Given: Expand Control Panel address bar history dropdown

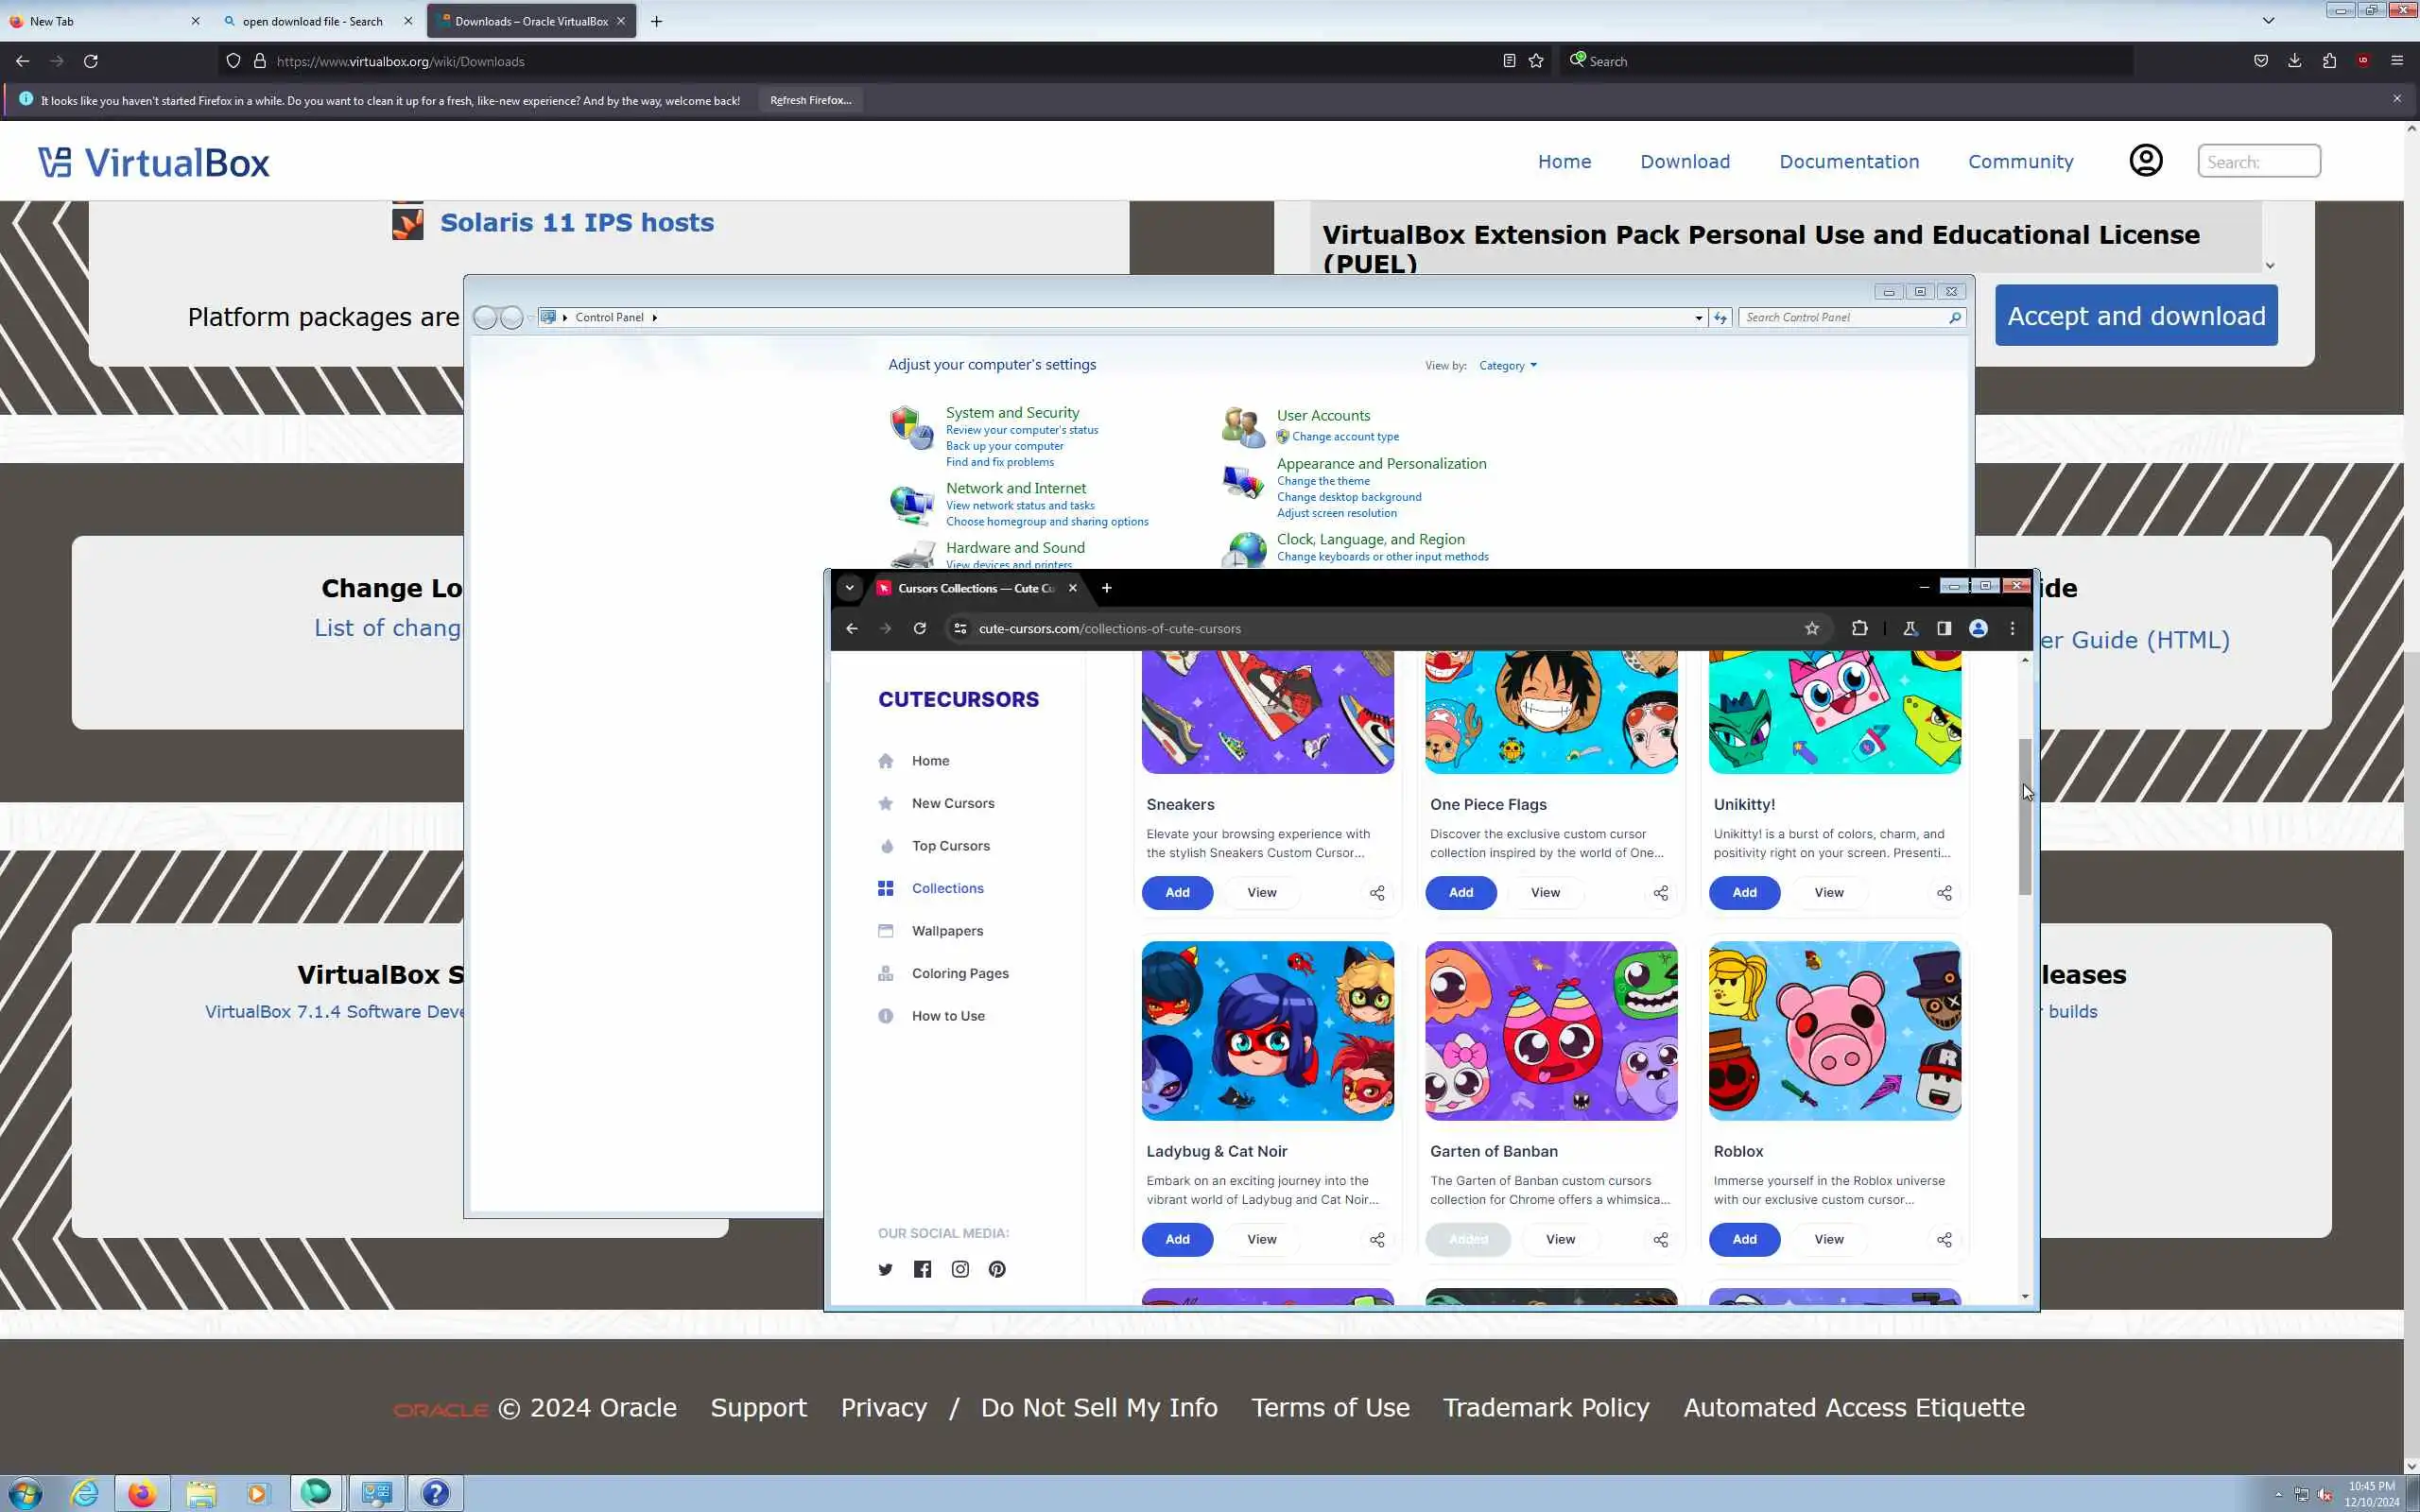Looking at the screenshot, I should [1698, 318].
